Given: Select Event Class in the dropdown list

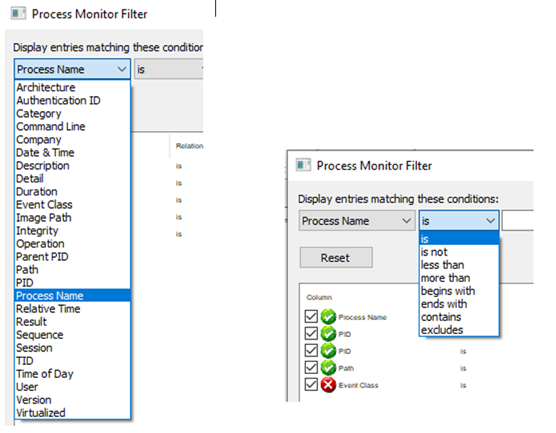Looking at the screenshot, I should (72, 205).
